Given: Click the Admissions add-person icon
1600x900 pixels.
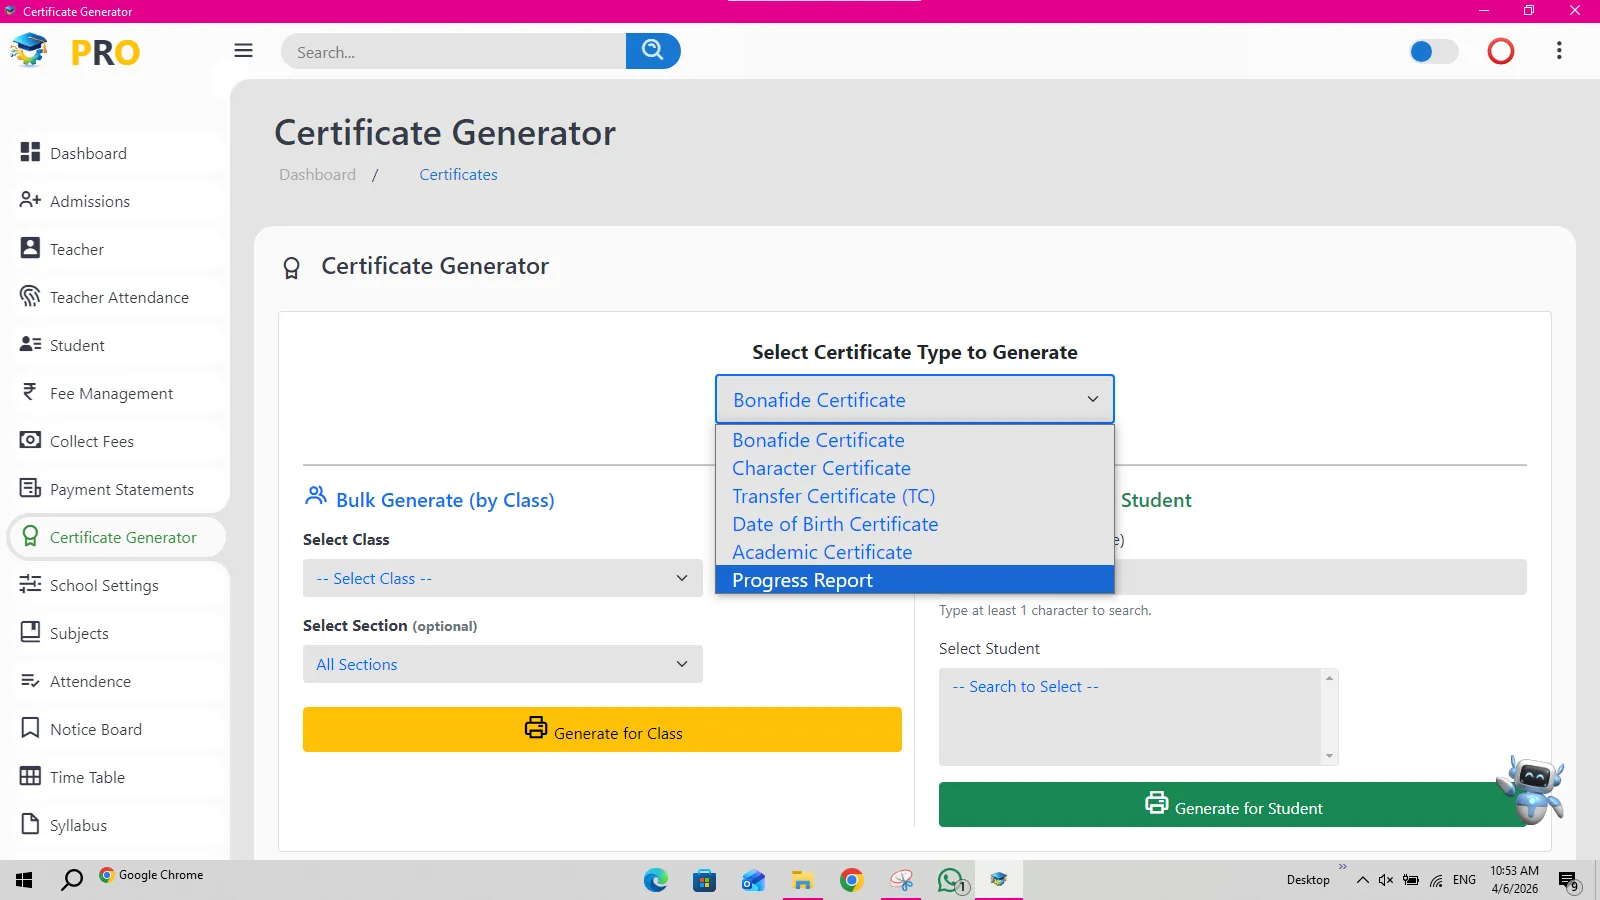Looking at the screenshot, I should pyautogui.click(x=30, y=200).
